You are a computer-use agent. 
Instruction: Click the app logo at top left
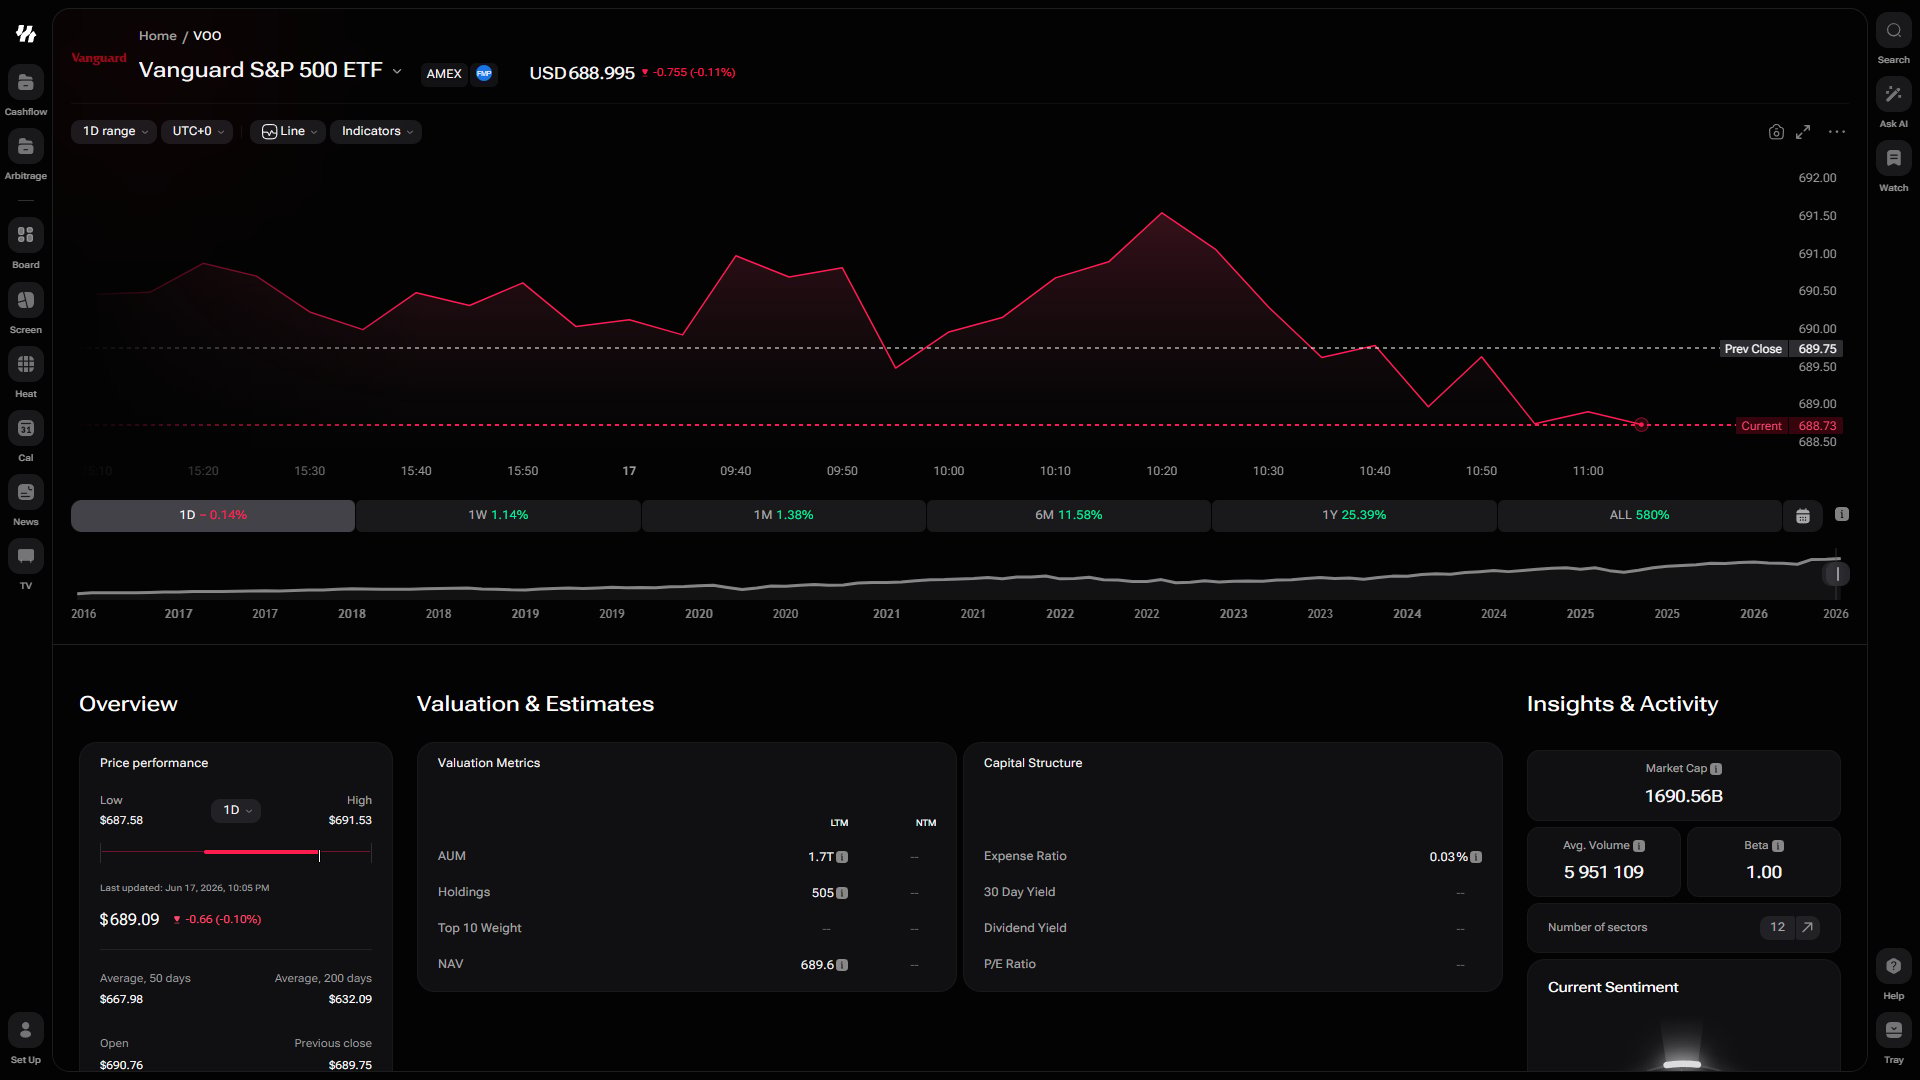(x=26, y=34)
